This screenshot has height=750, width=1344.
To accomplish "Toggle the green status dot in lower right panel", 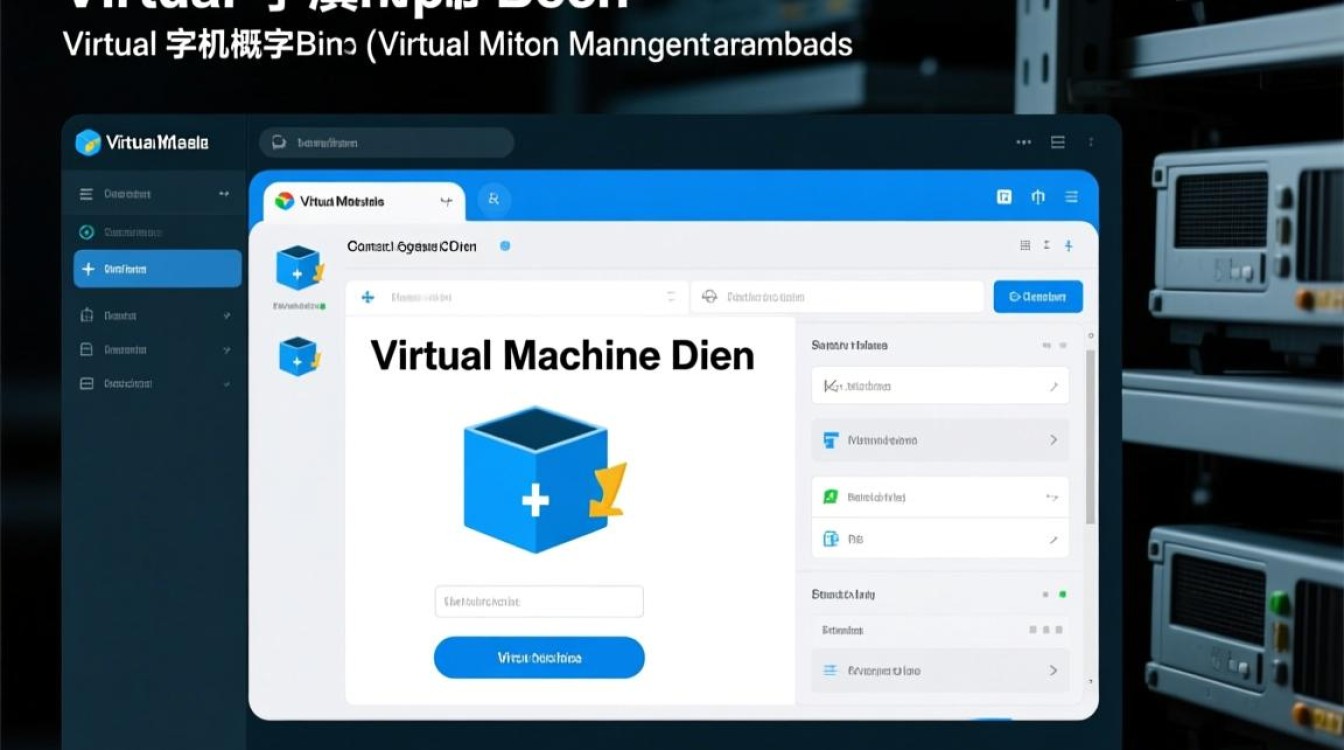I will [1062, 594].
